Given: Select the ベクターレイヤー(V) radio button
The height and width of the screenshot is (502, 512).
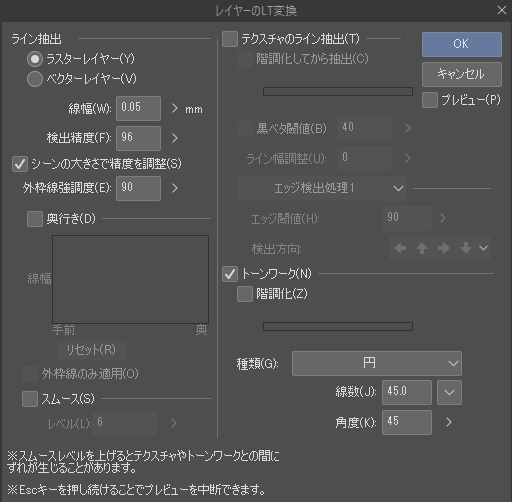Looking at the screenshot, I should tap(35, 79).
